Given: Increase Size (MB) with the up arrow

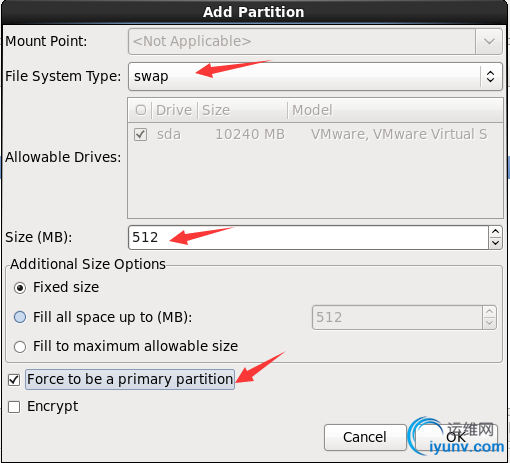Looking at the screenshot, I should 495,232.
